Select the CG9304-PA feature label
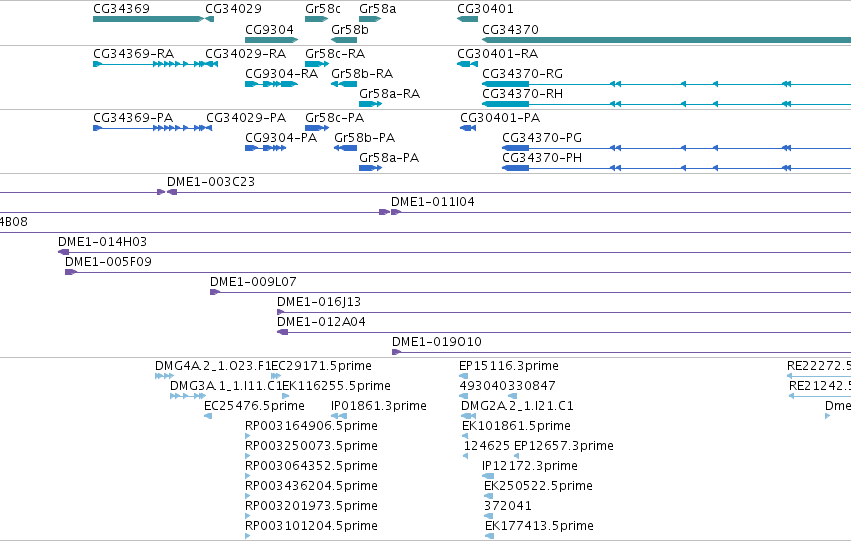851x541 pixels. pos(281,138)
